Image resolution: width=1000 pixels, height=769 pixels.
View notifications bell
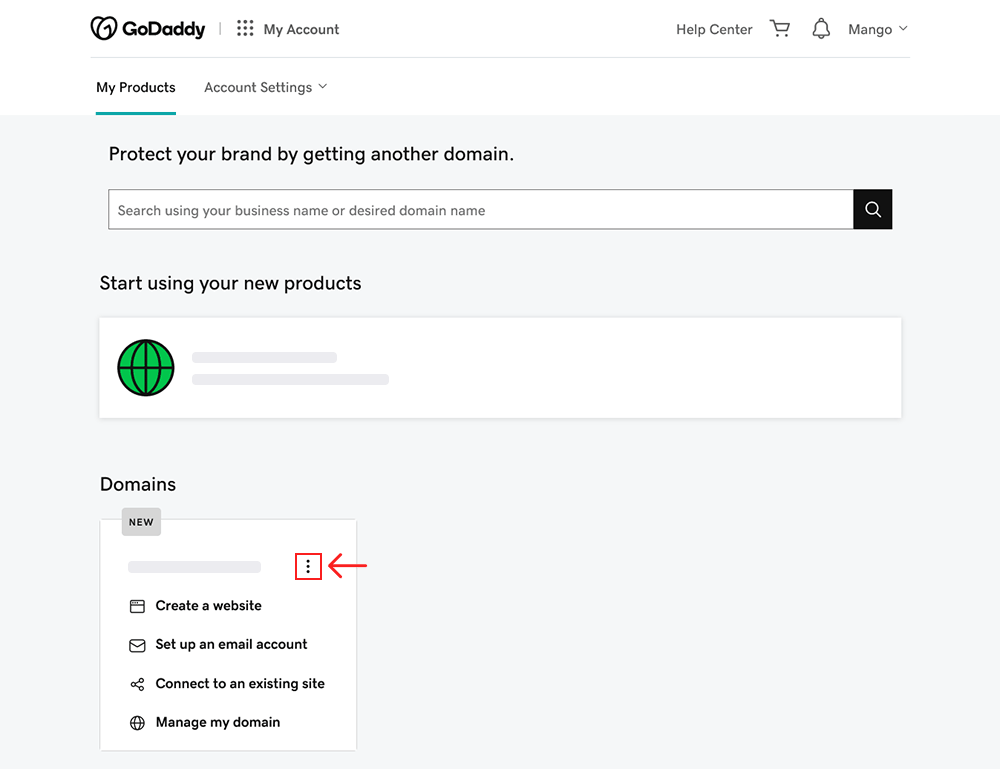click(821, 29)
